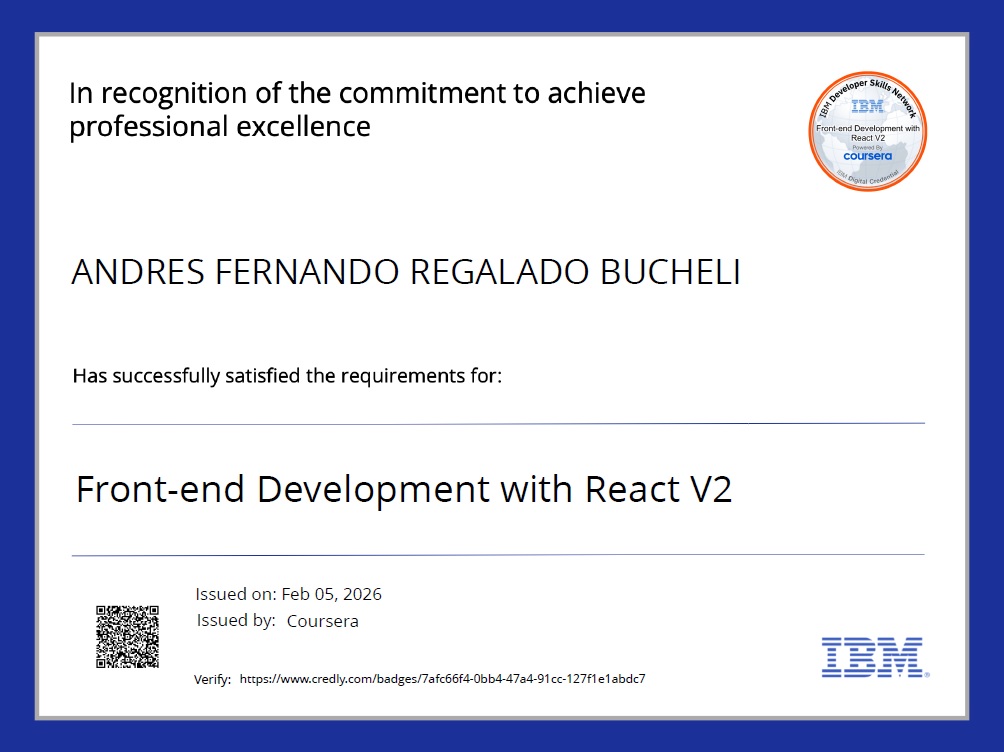Click the Front-end Development with React V2 badge label
Screen dimensions: 1004x752
coord(868,132)
